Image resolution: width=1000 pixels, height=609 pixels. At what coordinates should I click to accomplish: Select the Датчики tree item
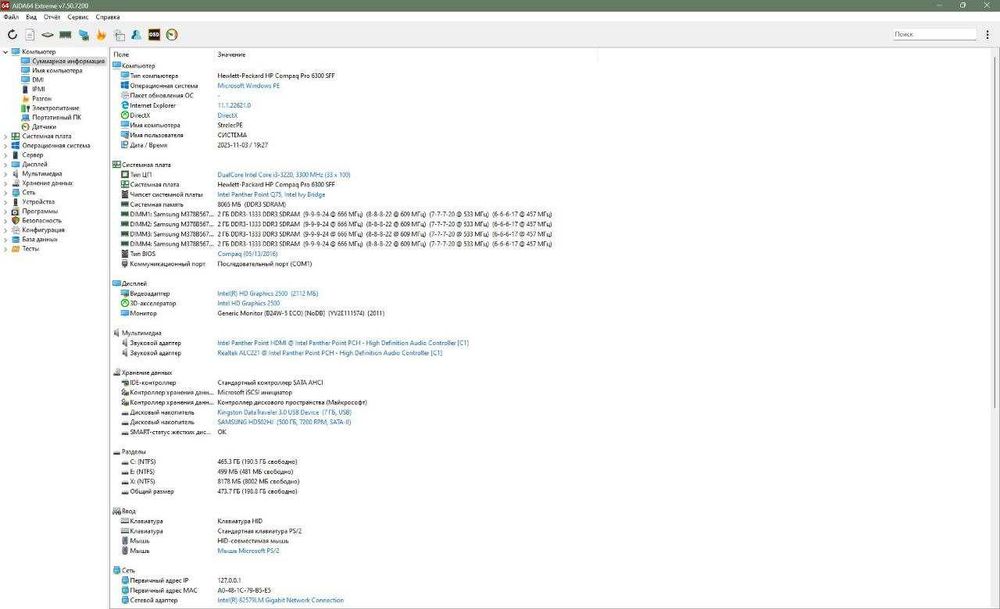pos(44,127)
